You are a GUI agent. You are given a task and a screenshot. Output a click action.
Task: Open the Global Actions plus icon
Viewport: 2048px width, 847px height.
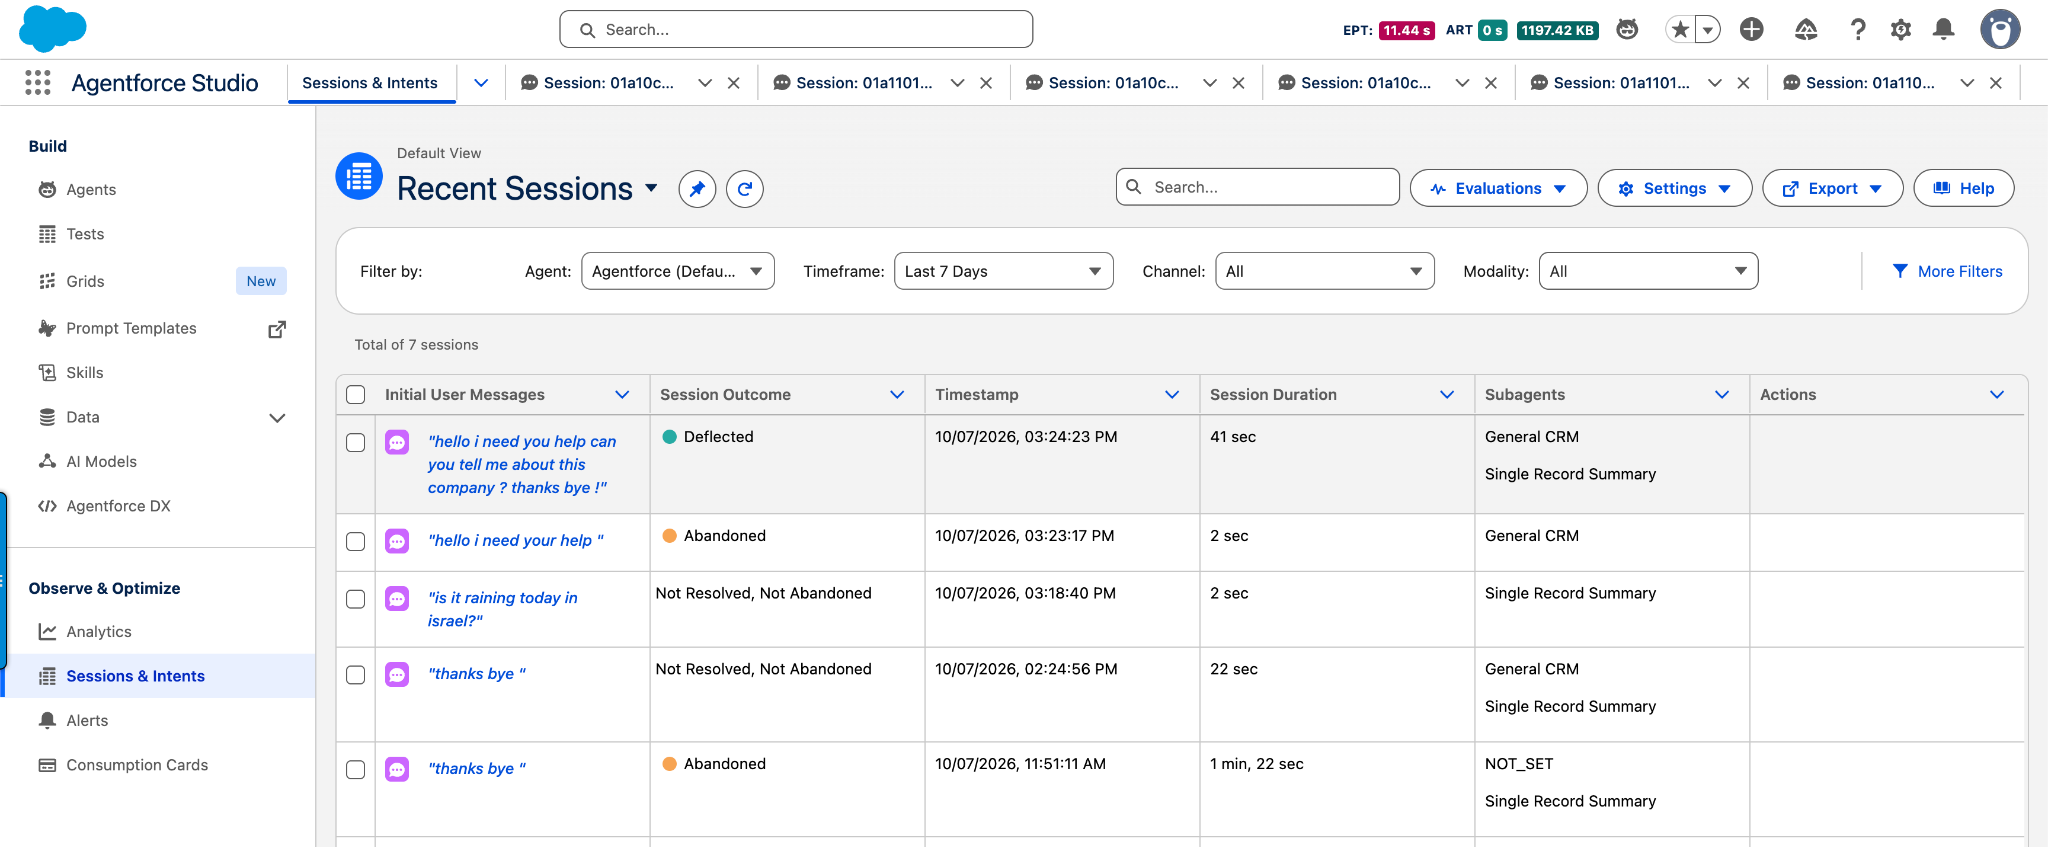[1751, 30]
